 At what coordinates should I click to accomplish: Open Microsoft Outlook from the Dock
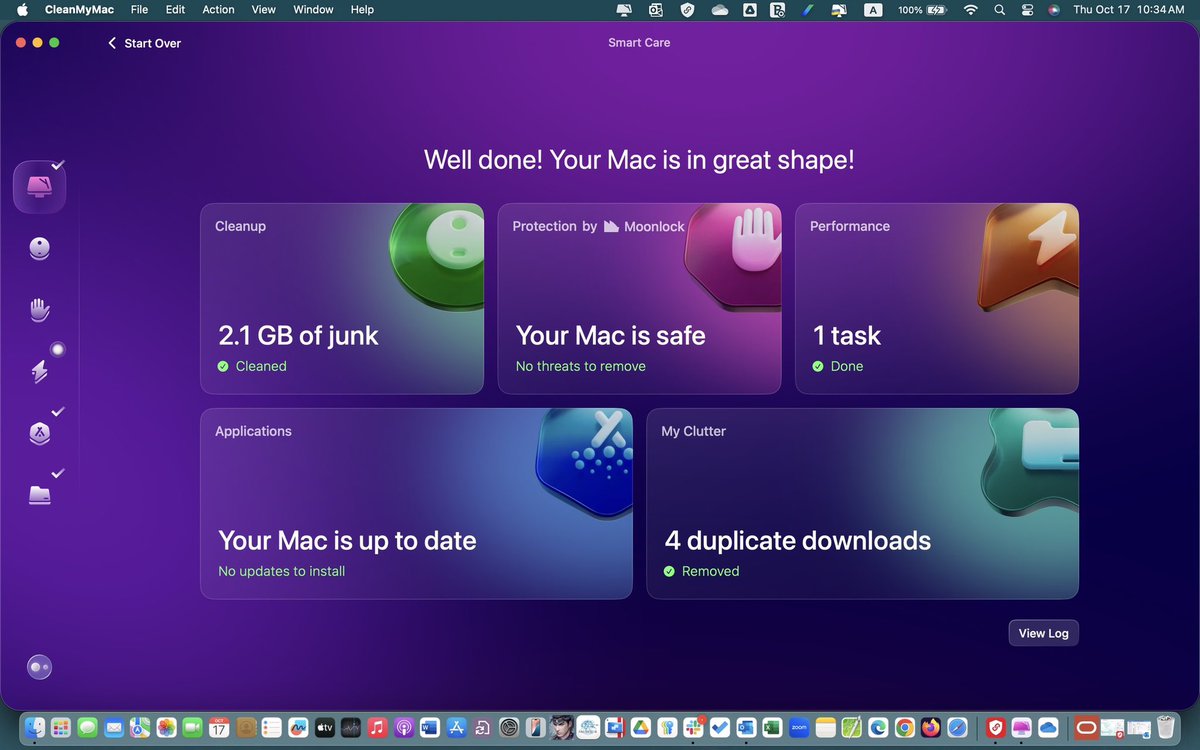746,727
